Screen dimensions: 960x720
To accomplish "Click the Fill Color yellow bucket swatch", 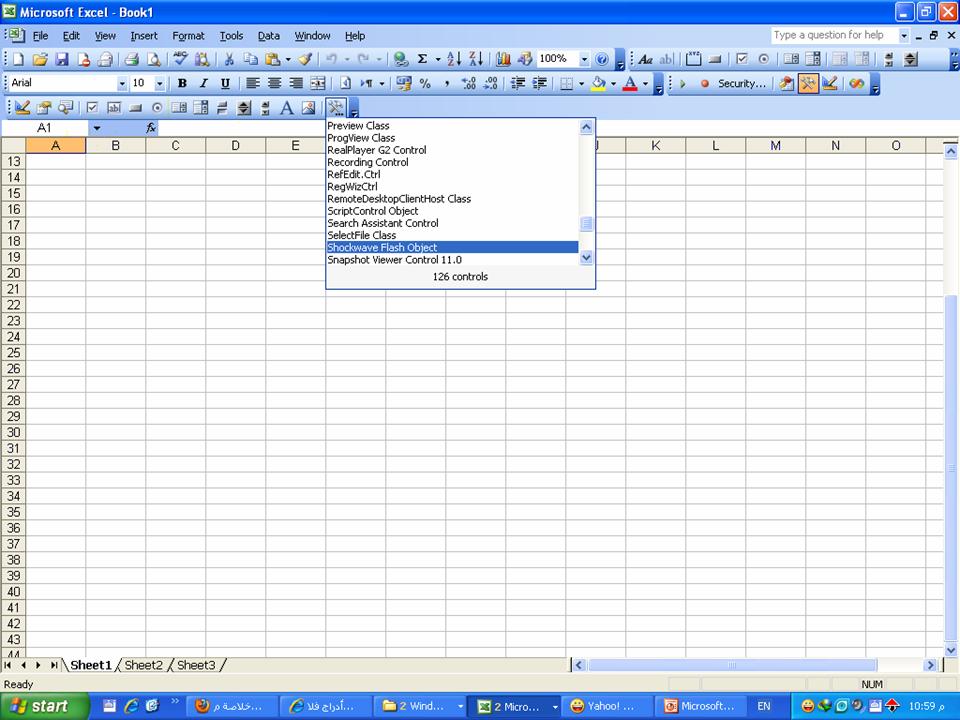I will point(598,83).
